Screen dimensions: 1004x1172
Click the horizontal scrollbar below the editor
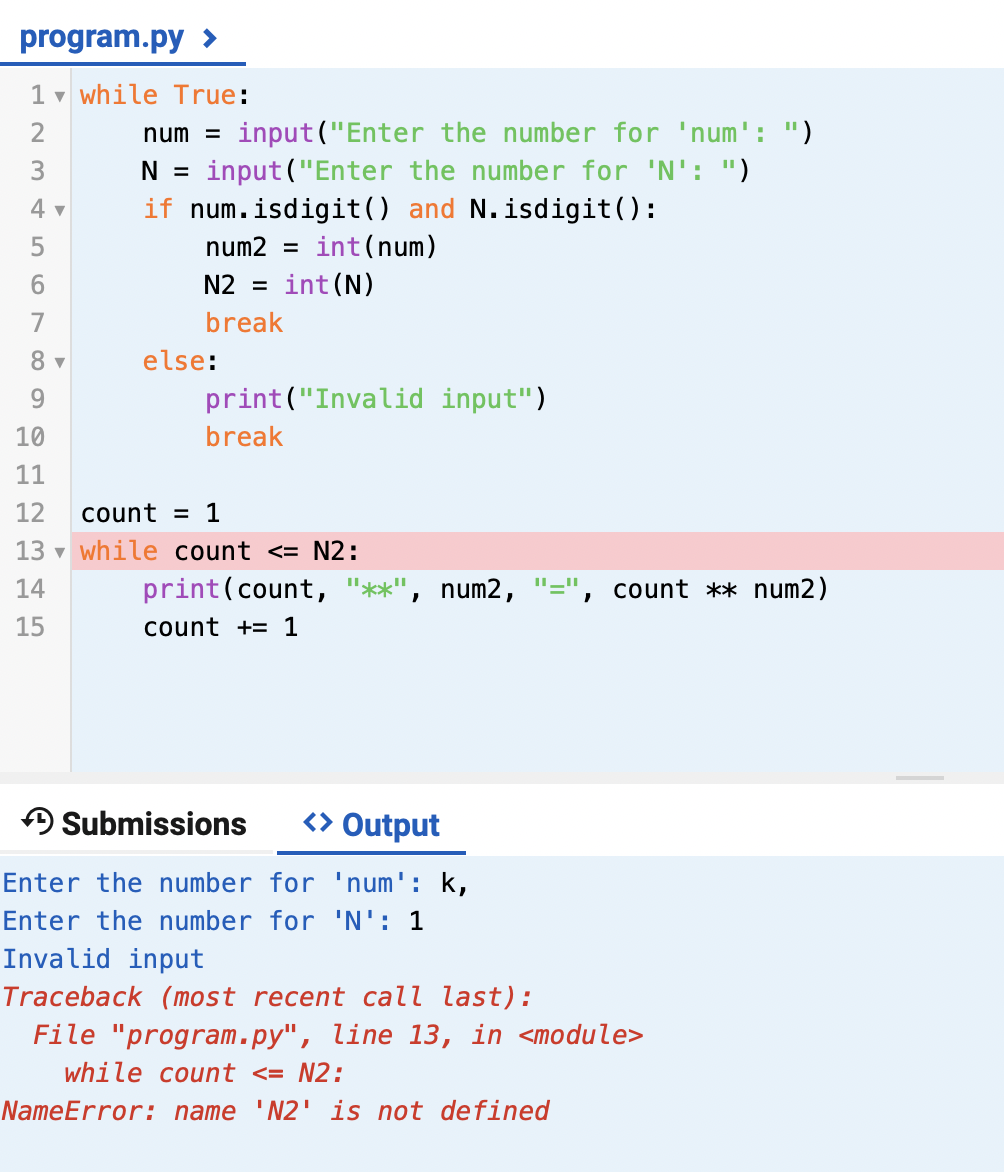tap(920, 780)
